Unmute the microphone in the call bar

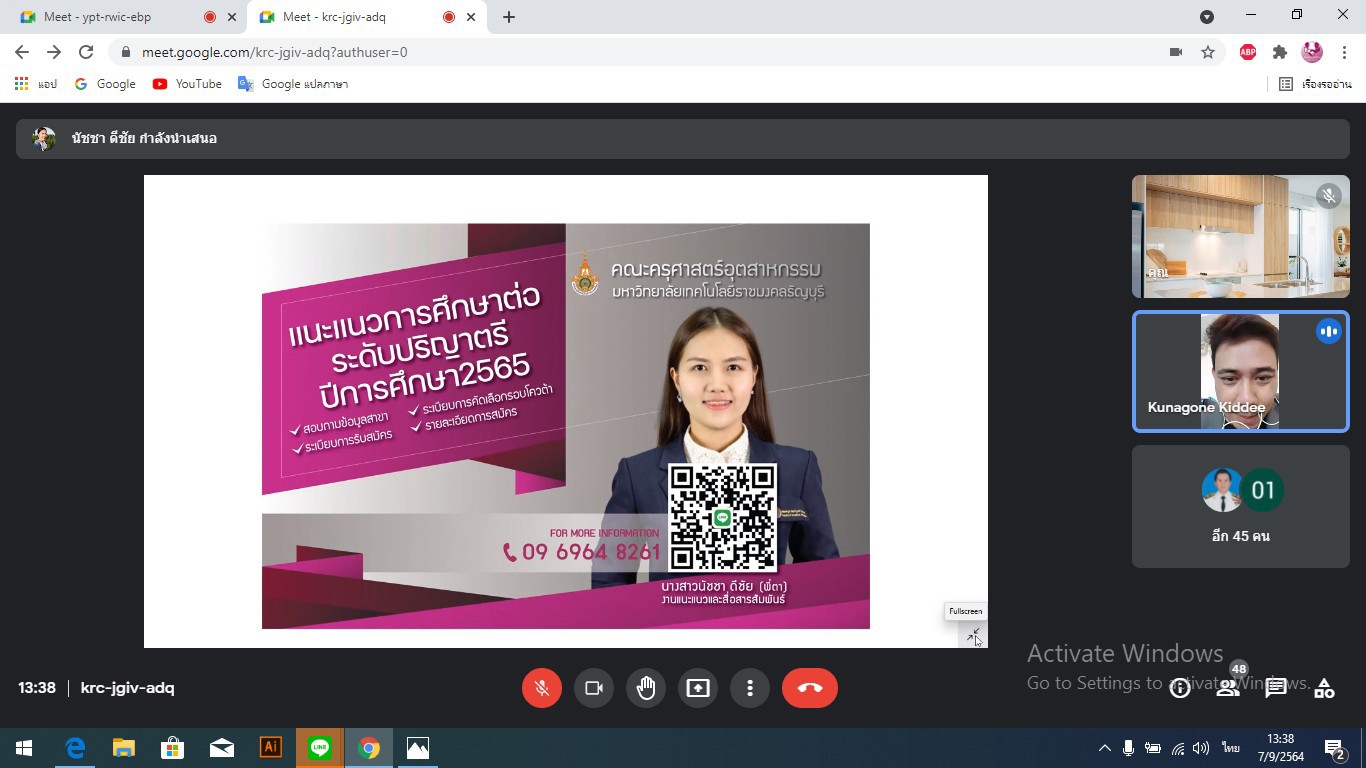pyautogui.click(x=541, y=688)
